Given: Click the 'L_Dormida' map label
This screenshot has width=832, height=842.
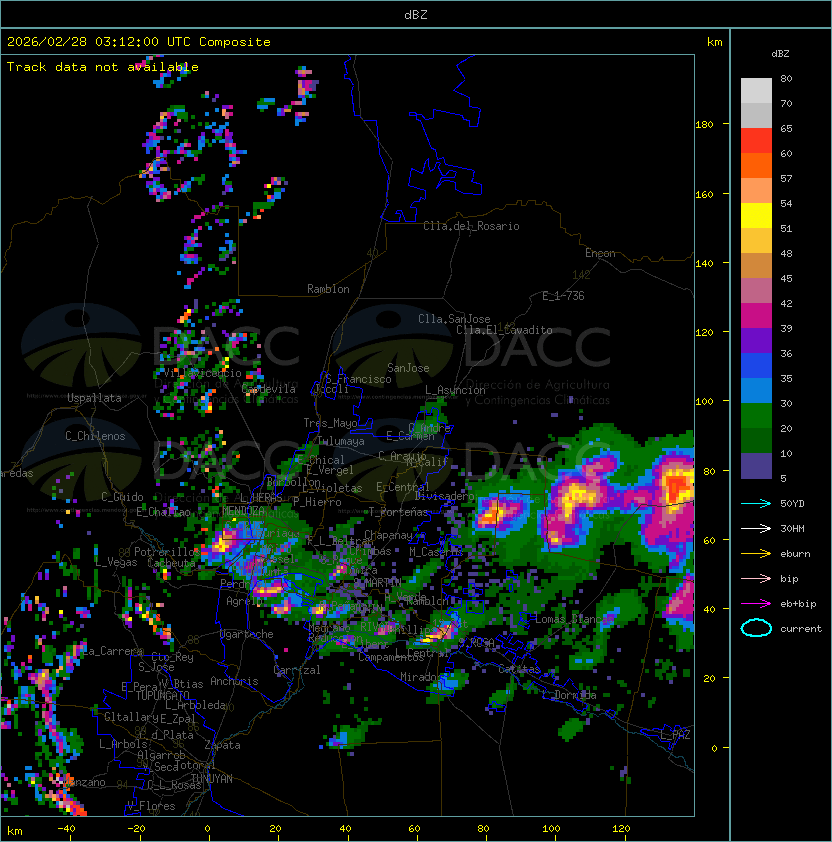Looking at the screenshot, I should pyautogui.click(x=569, y=695).
